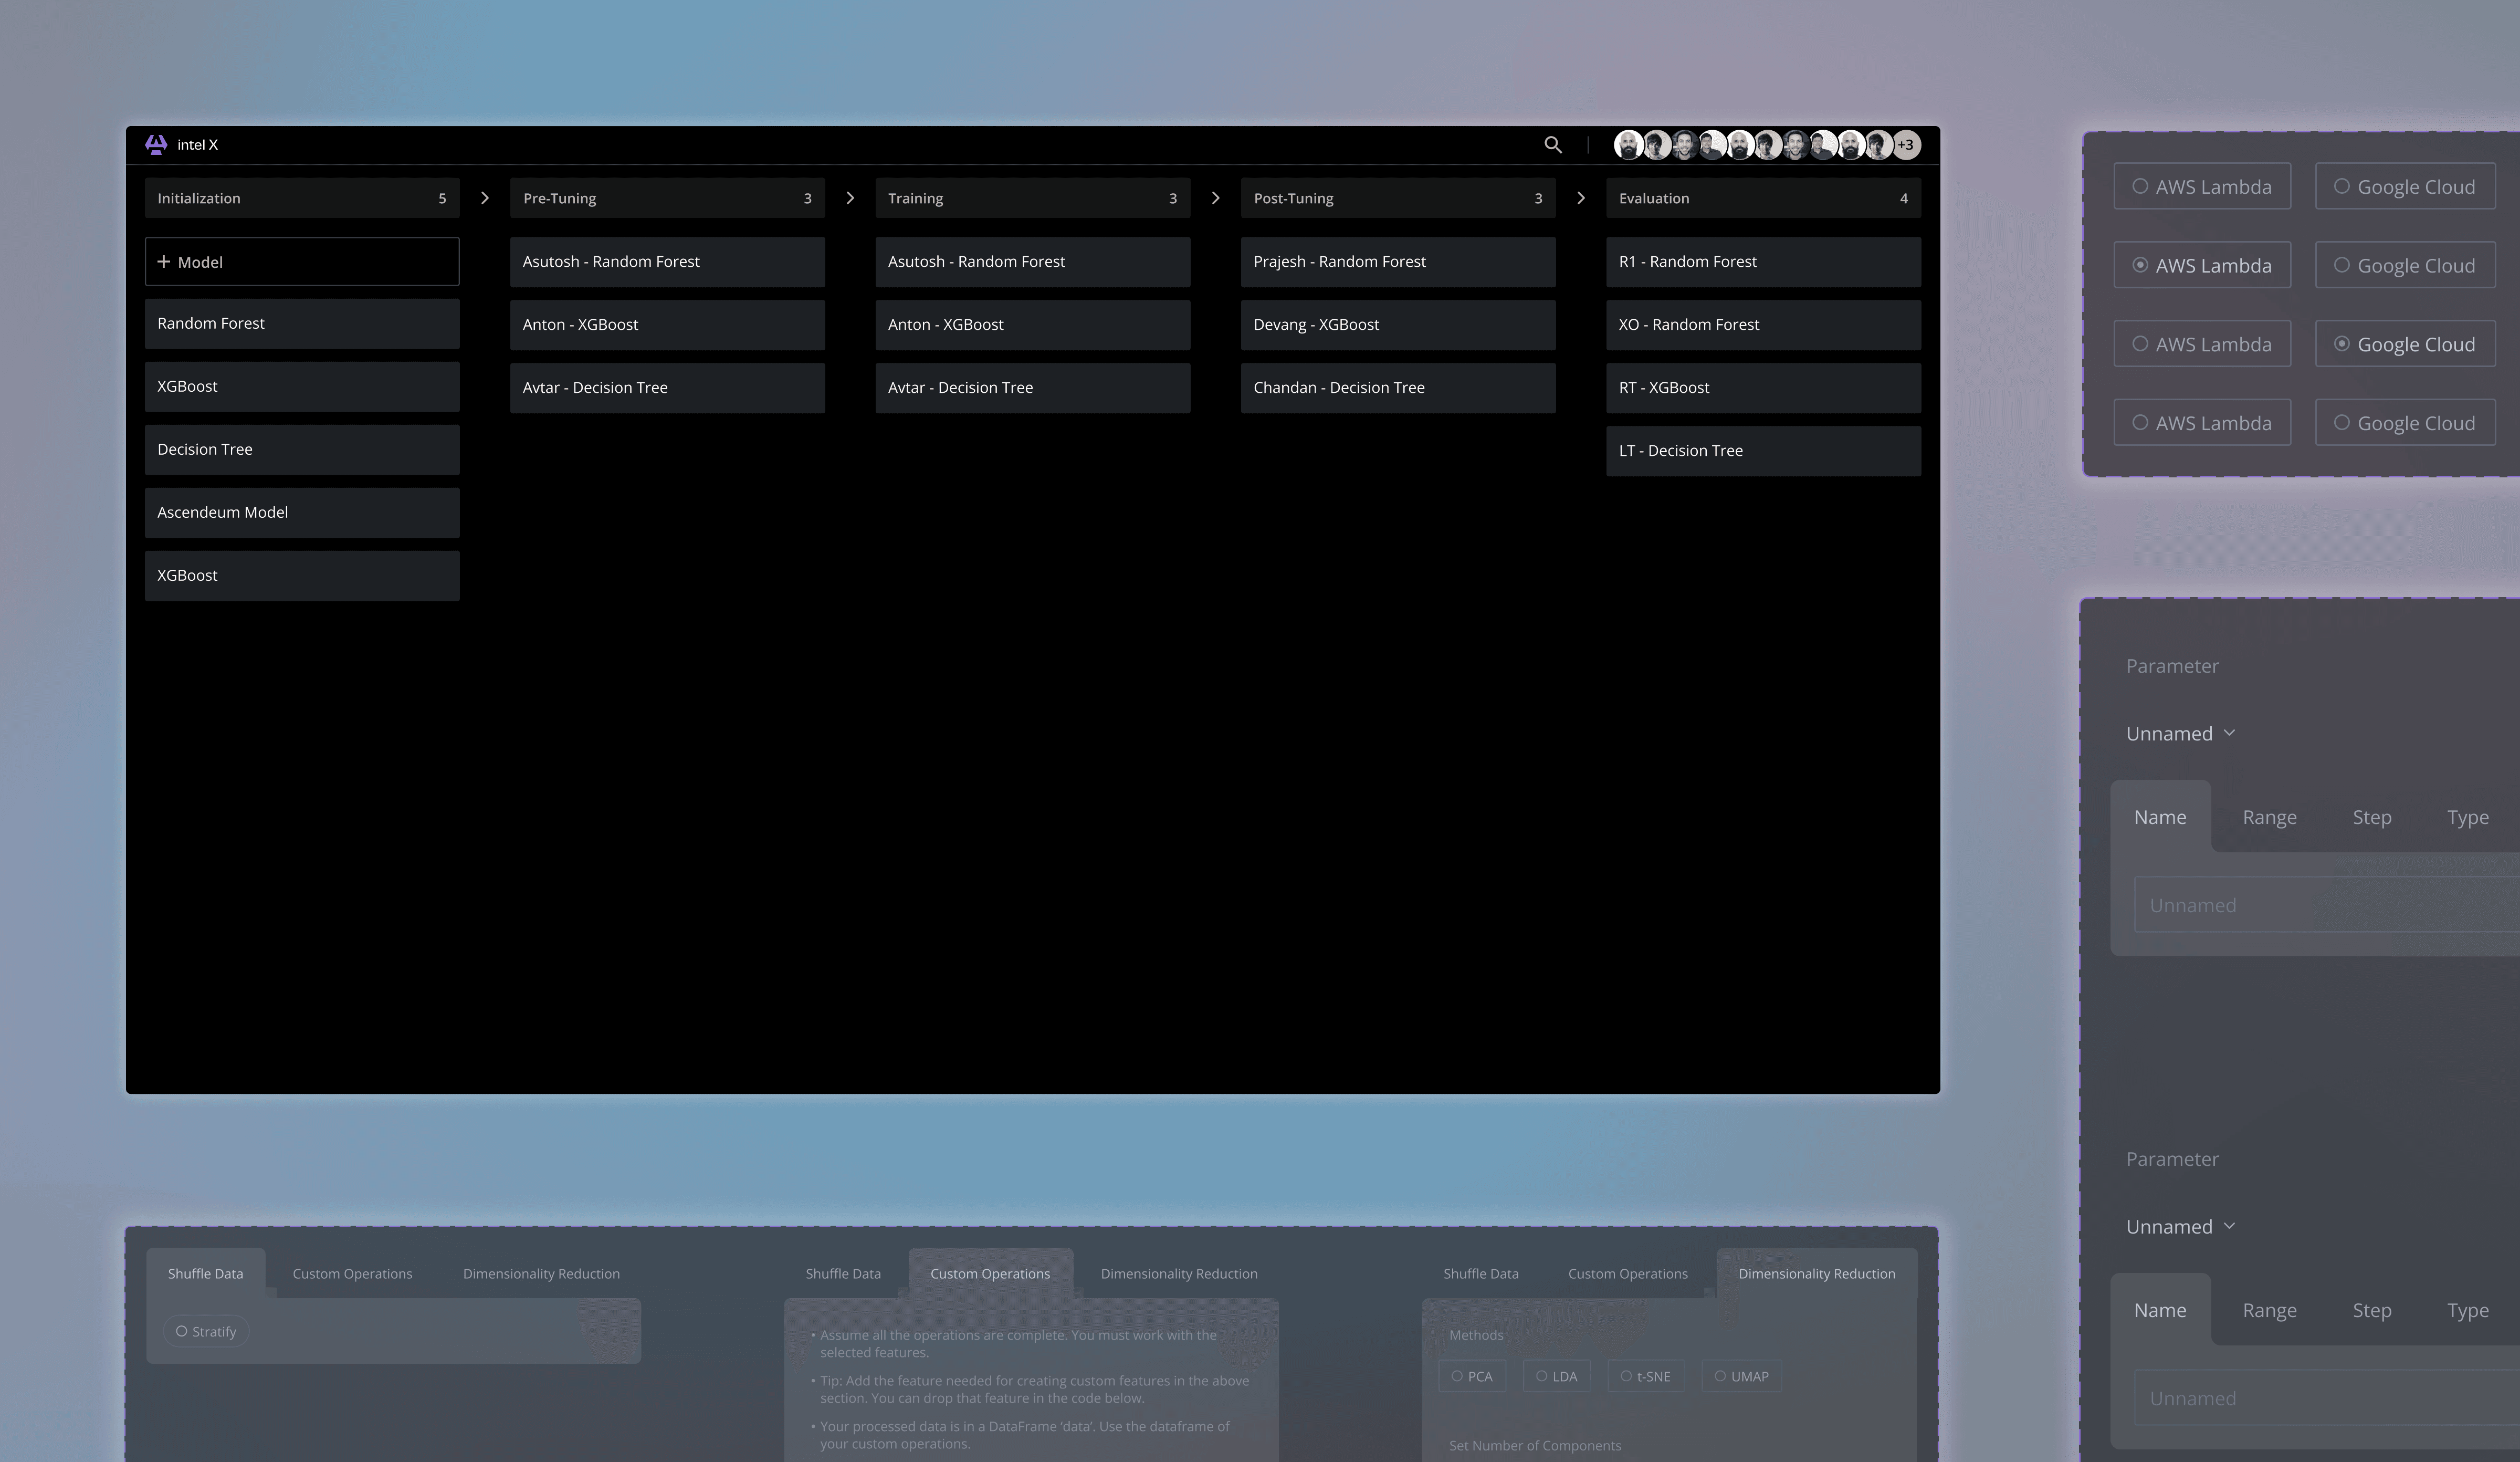Open the LT - Decision Tree evaluation card

[x=1762, y=451]
